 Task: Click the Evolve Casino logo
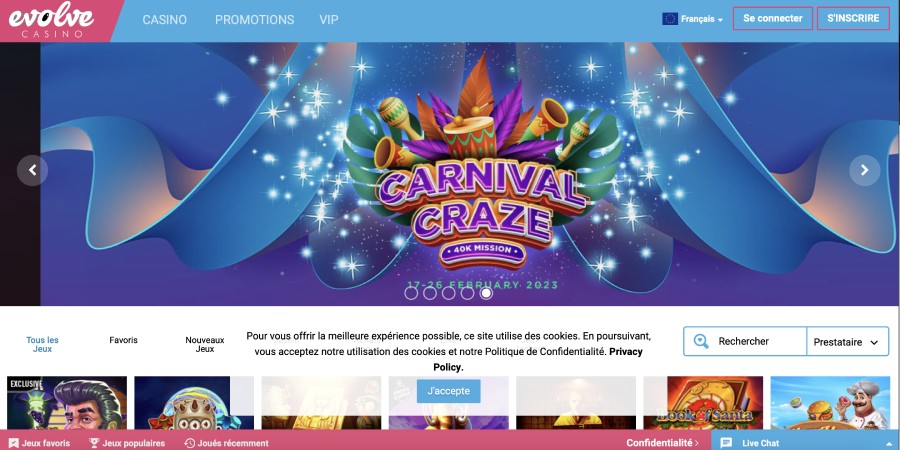tap(51, 21)
